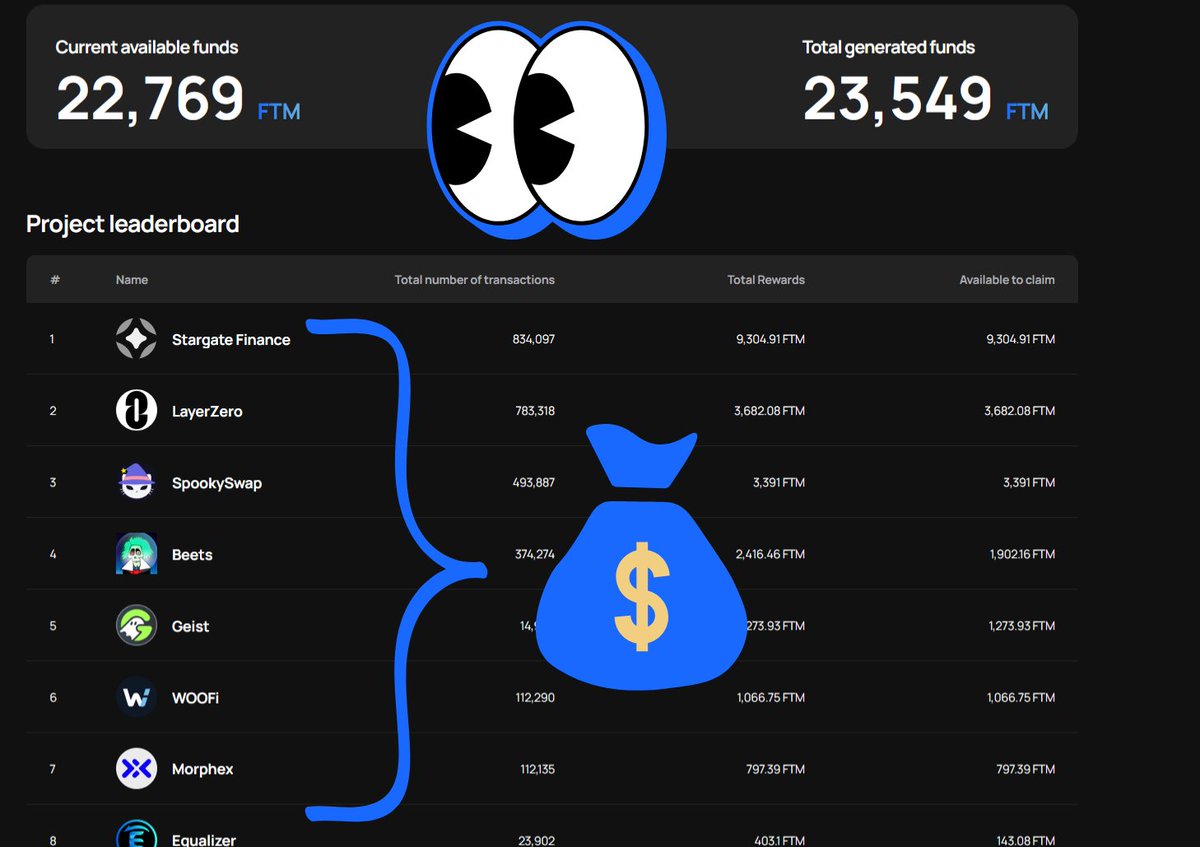The image size is (1200, 847).
Task: Click the 'Total Rewards' column header
Action: (x=766, y=280)
